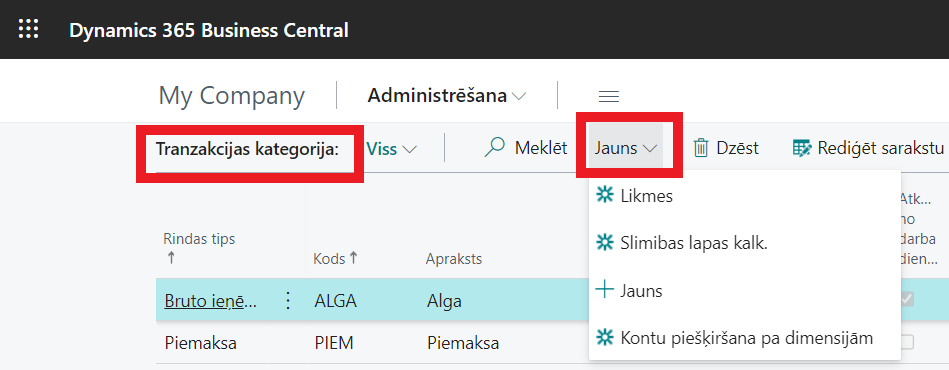This screenshot has height=370, width=949.
Task: Click the Meklēt magnifier icon
Action: click(494, 148)
